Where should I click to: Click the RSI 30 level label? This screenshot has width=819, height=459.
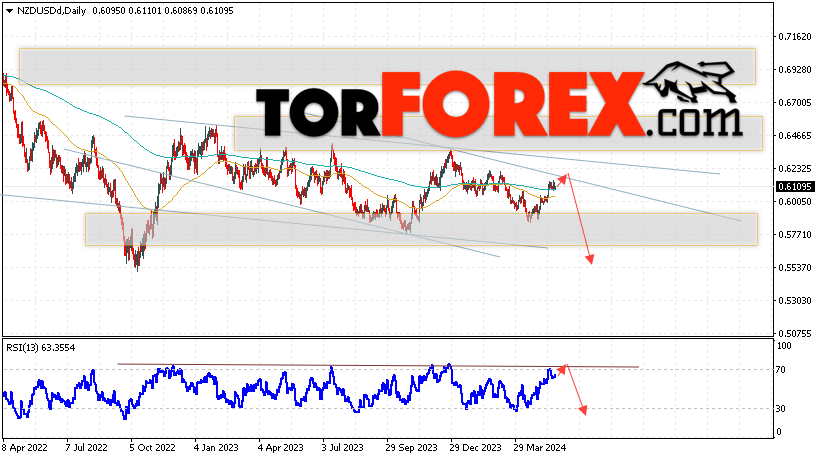[x=780, y=409]
